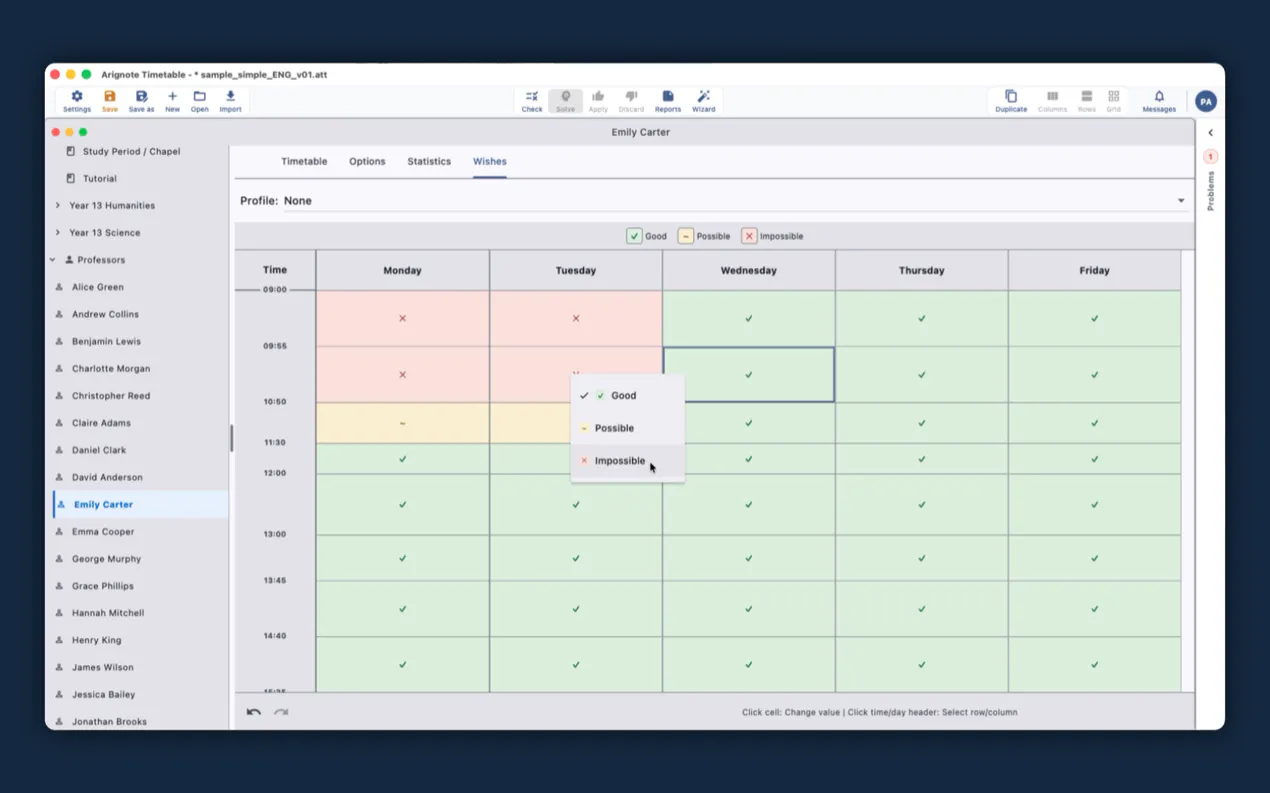Select professor Hannah Mitchell

[108, 613]
